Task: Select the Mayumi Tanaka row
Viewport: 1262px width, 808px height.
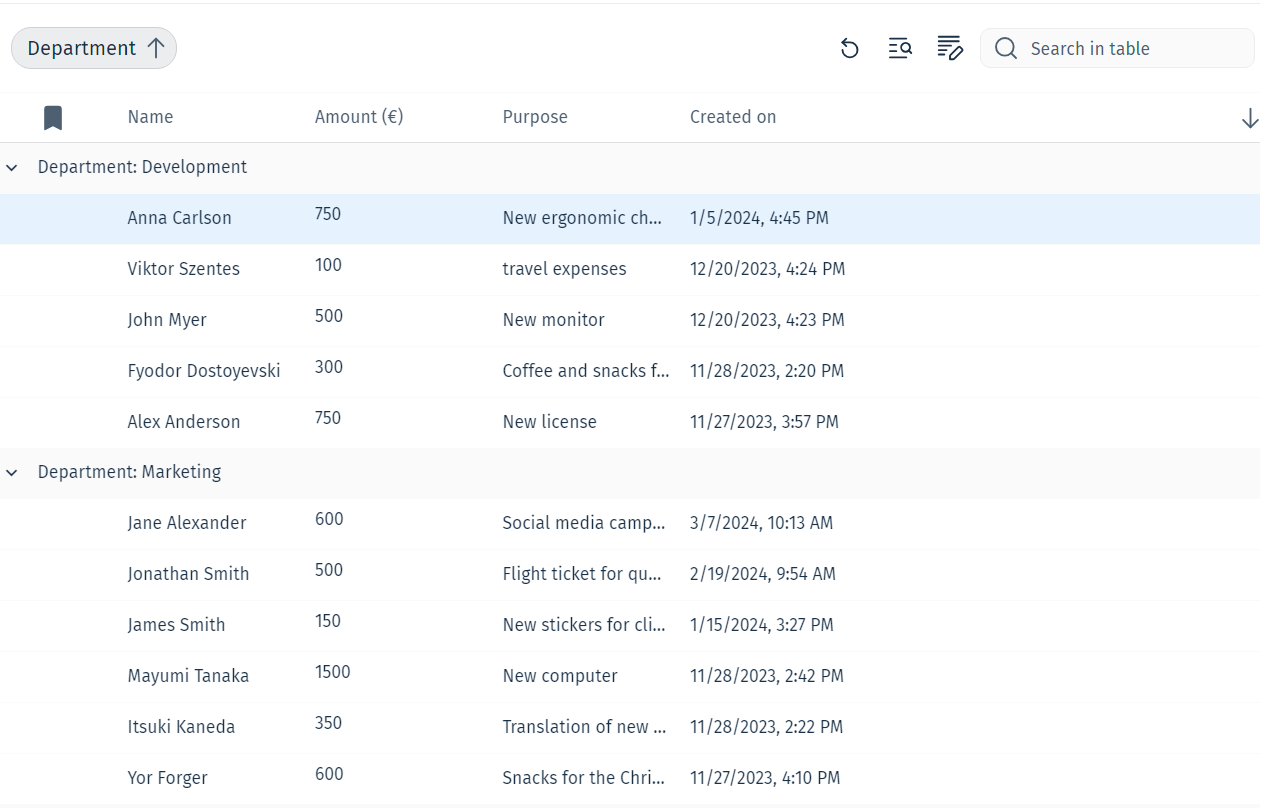Action: 630,676
